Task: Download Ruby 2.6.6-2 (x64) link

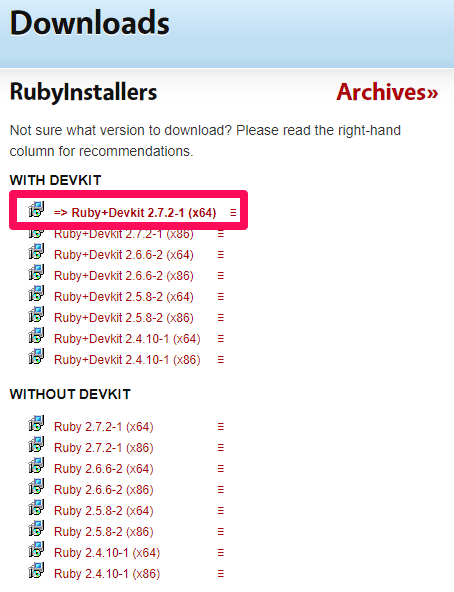Action: 104,469
